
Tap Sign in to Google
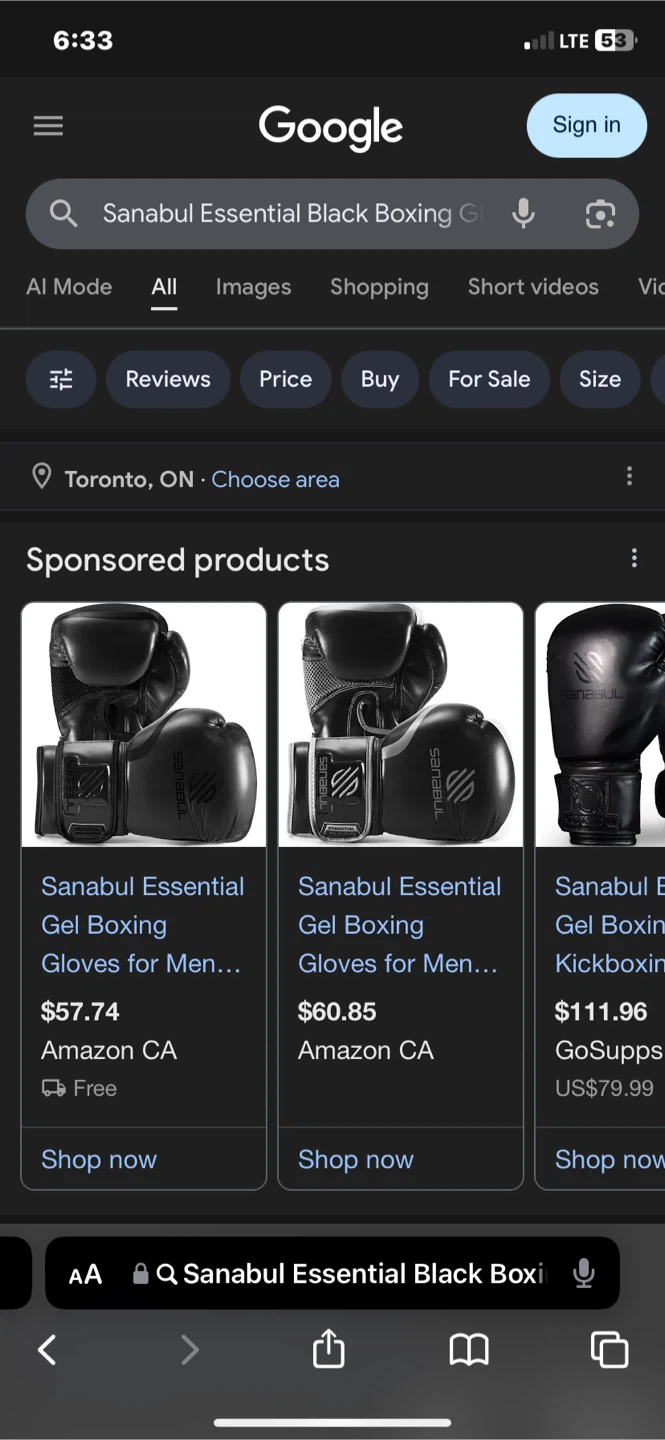click(x=586, y=125)
